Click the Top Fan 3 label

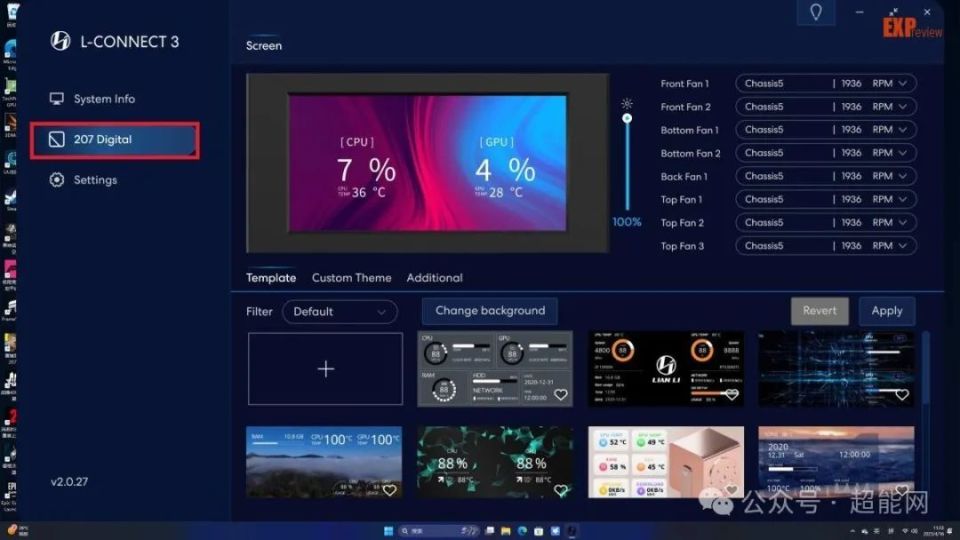[682, 246]
